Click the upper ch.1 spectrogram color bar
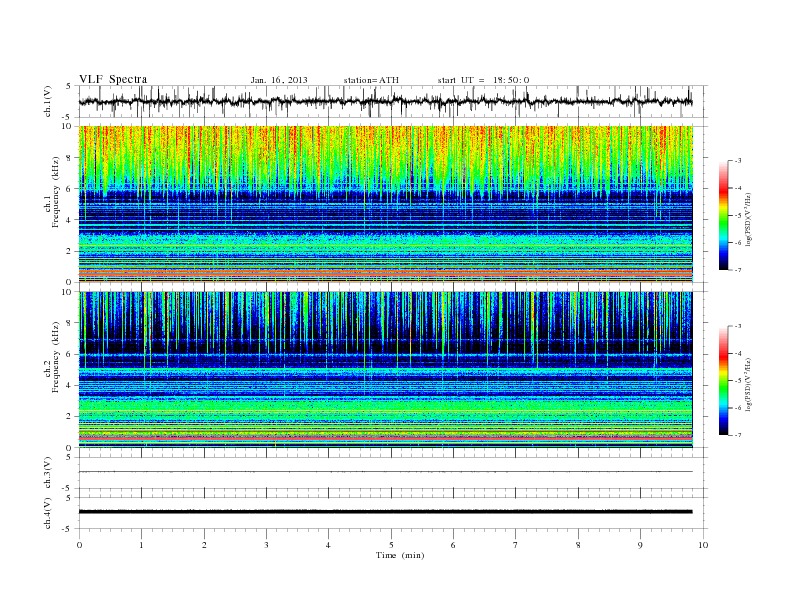 coord(724,216)
